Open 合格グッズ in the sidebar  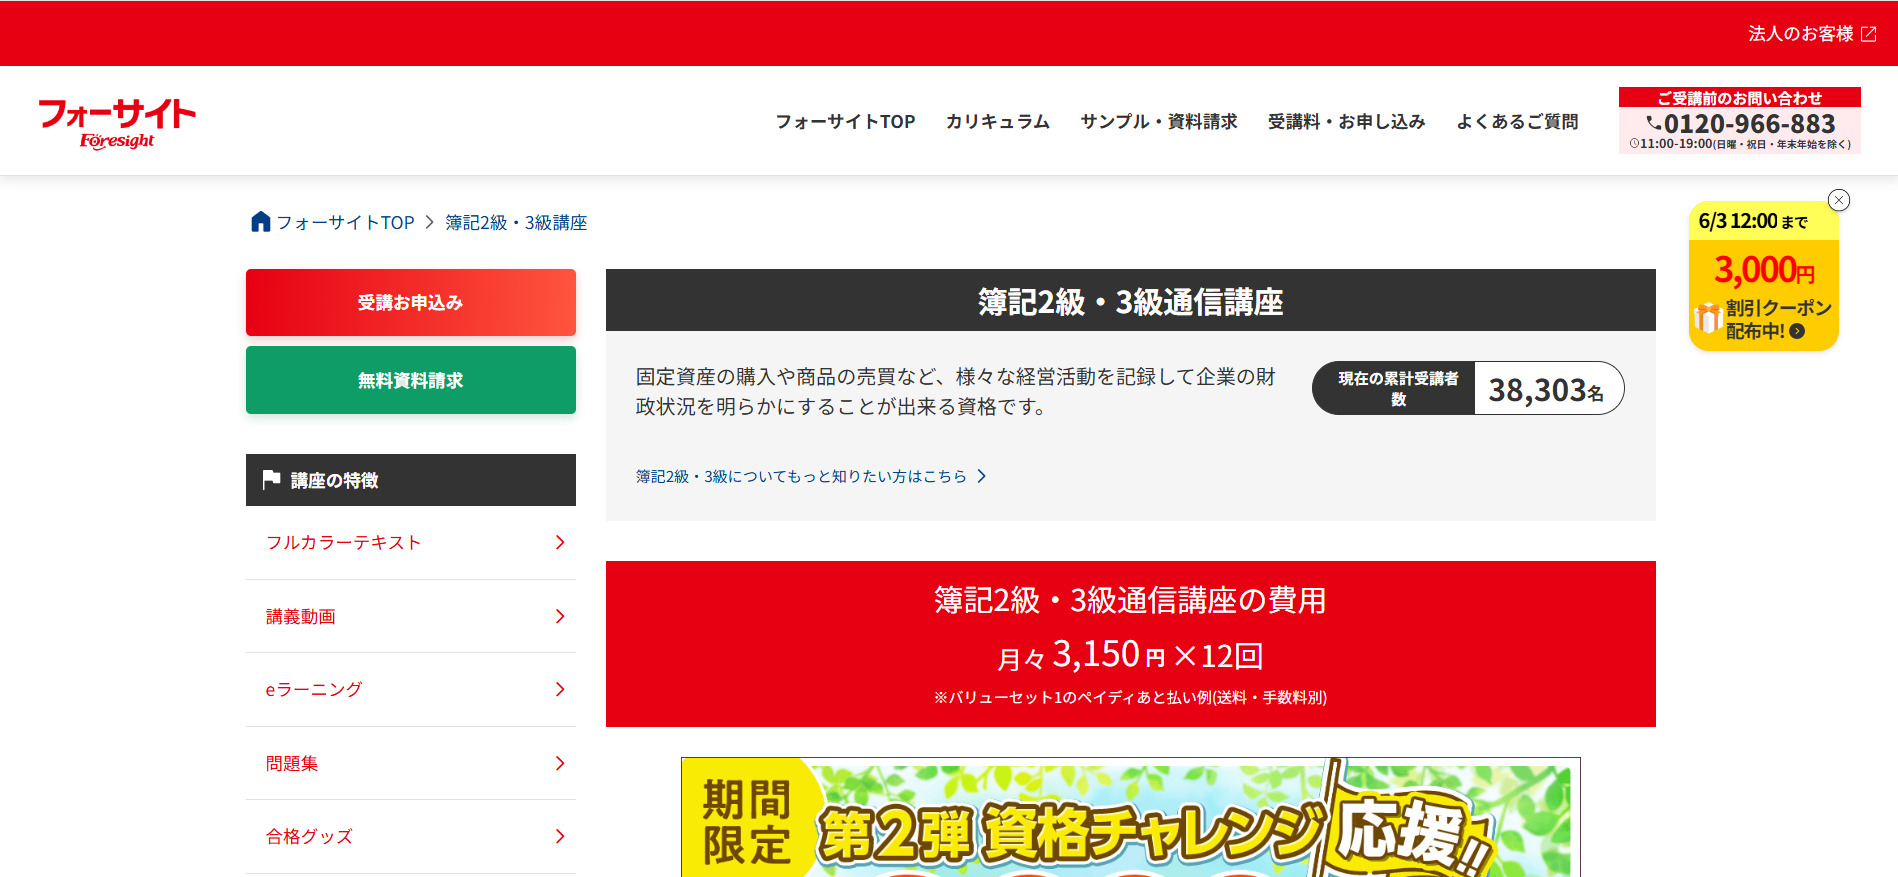[411, 836]
